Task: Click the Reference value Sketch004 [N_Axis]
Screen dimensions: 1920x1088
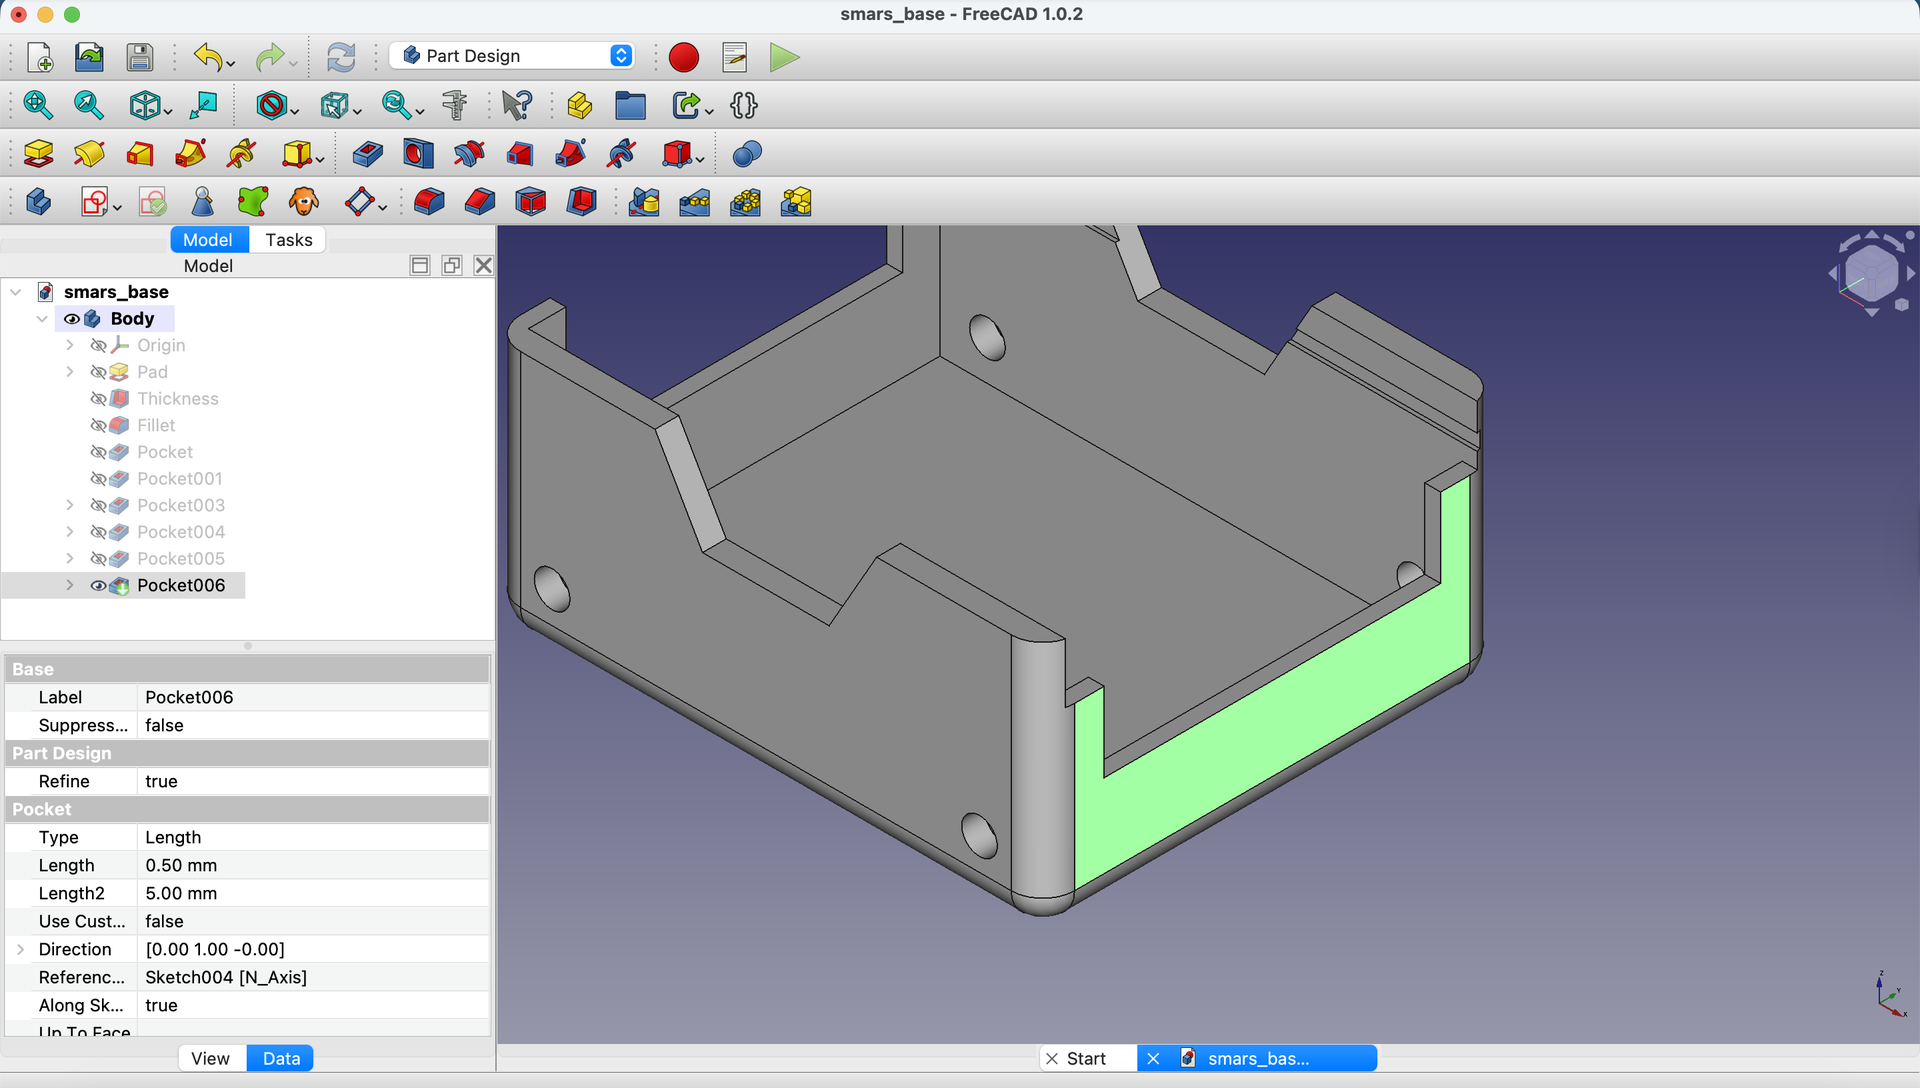Action: (x=313, y=977)
